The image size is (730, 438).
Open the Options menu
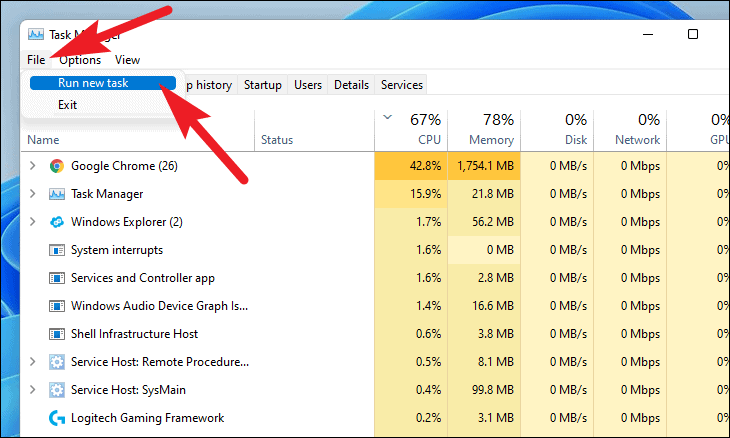coord(80,60)
